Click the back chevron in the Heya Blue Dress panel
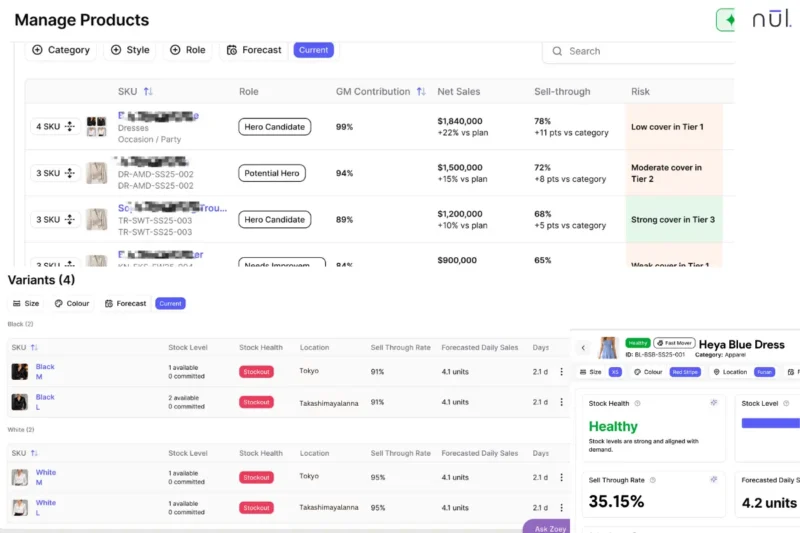The height and width of the screenshot is (533, 800). click(x=583, y=348)
